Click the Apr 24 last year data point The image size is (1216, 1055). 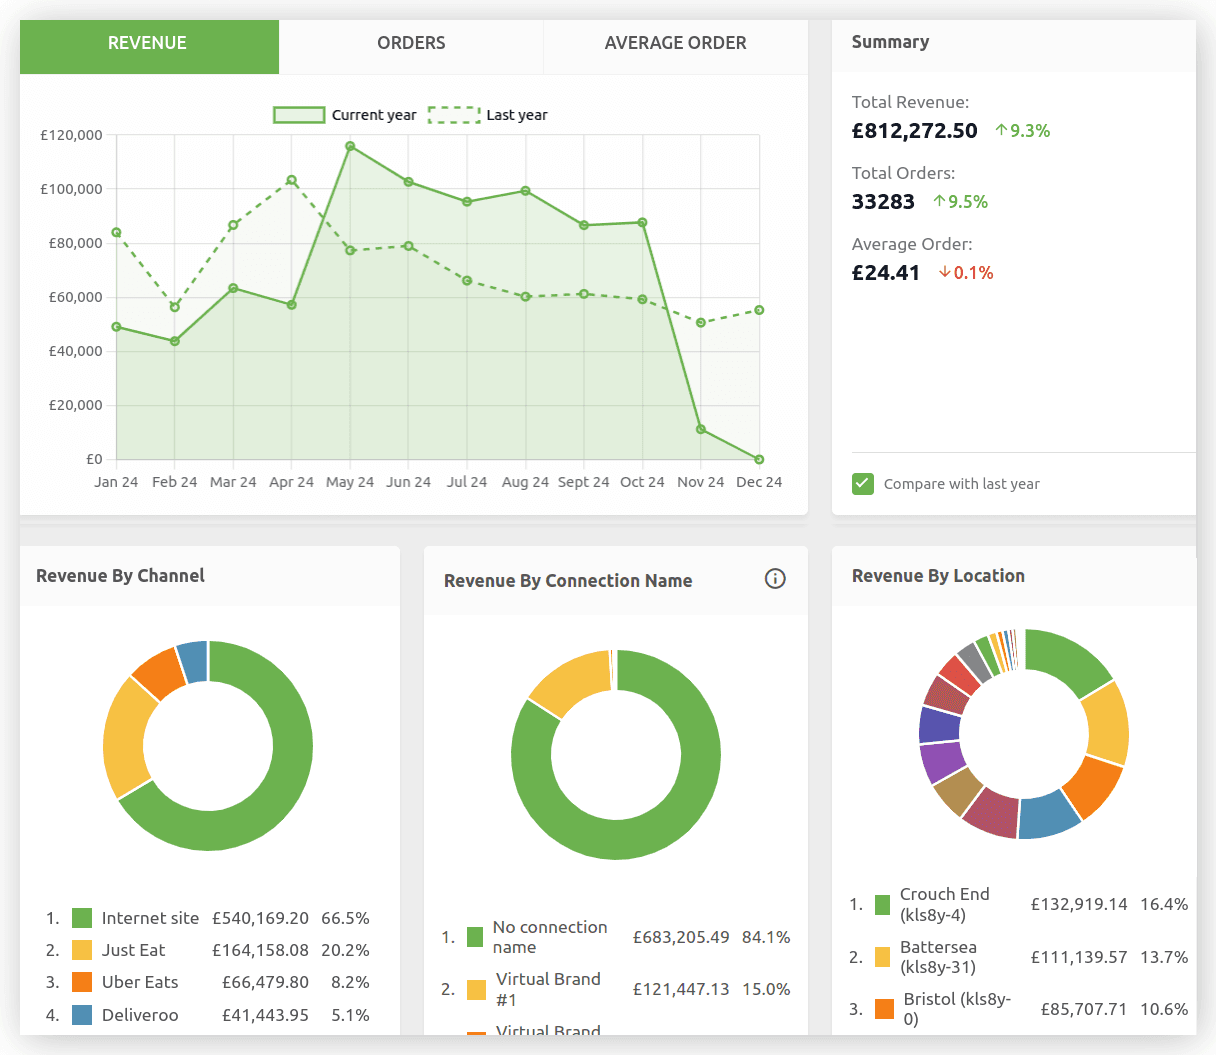291,180
